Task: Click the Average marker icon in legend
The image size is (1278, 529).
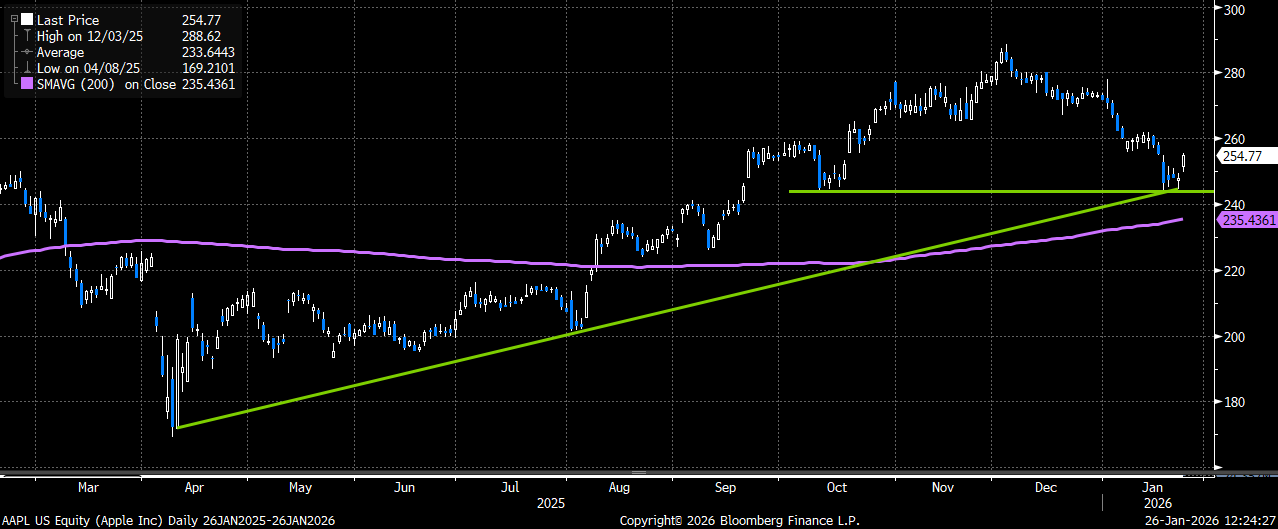Action: [27, 52]
